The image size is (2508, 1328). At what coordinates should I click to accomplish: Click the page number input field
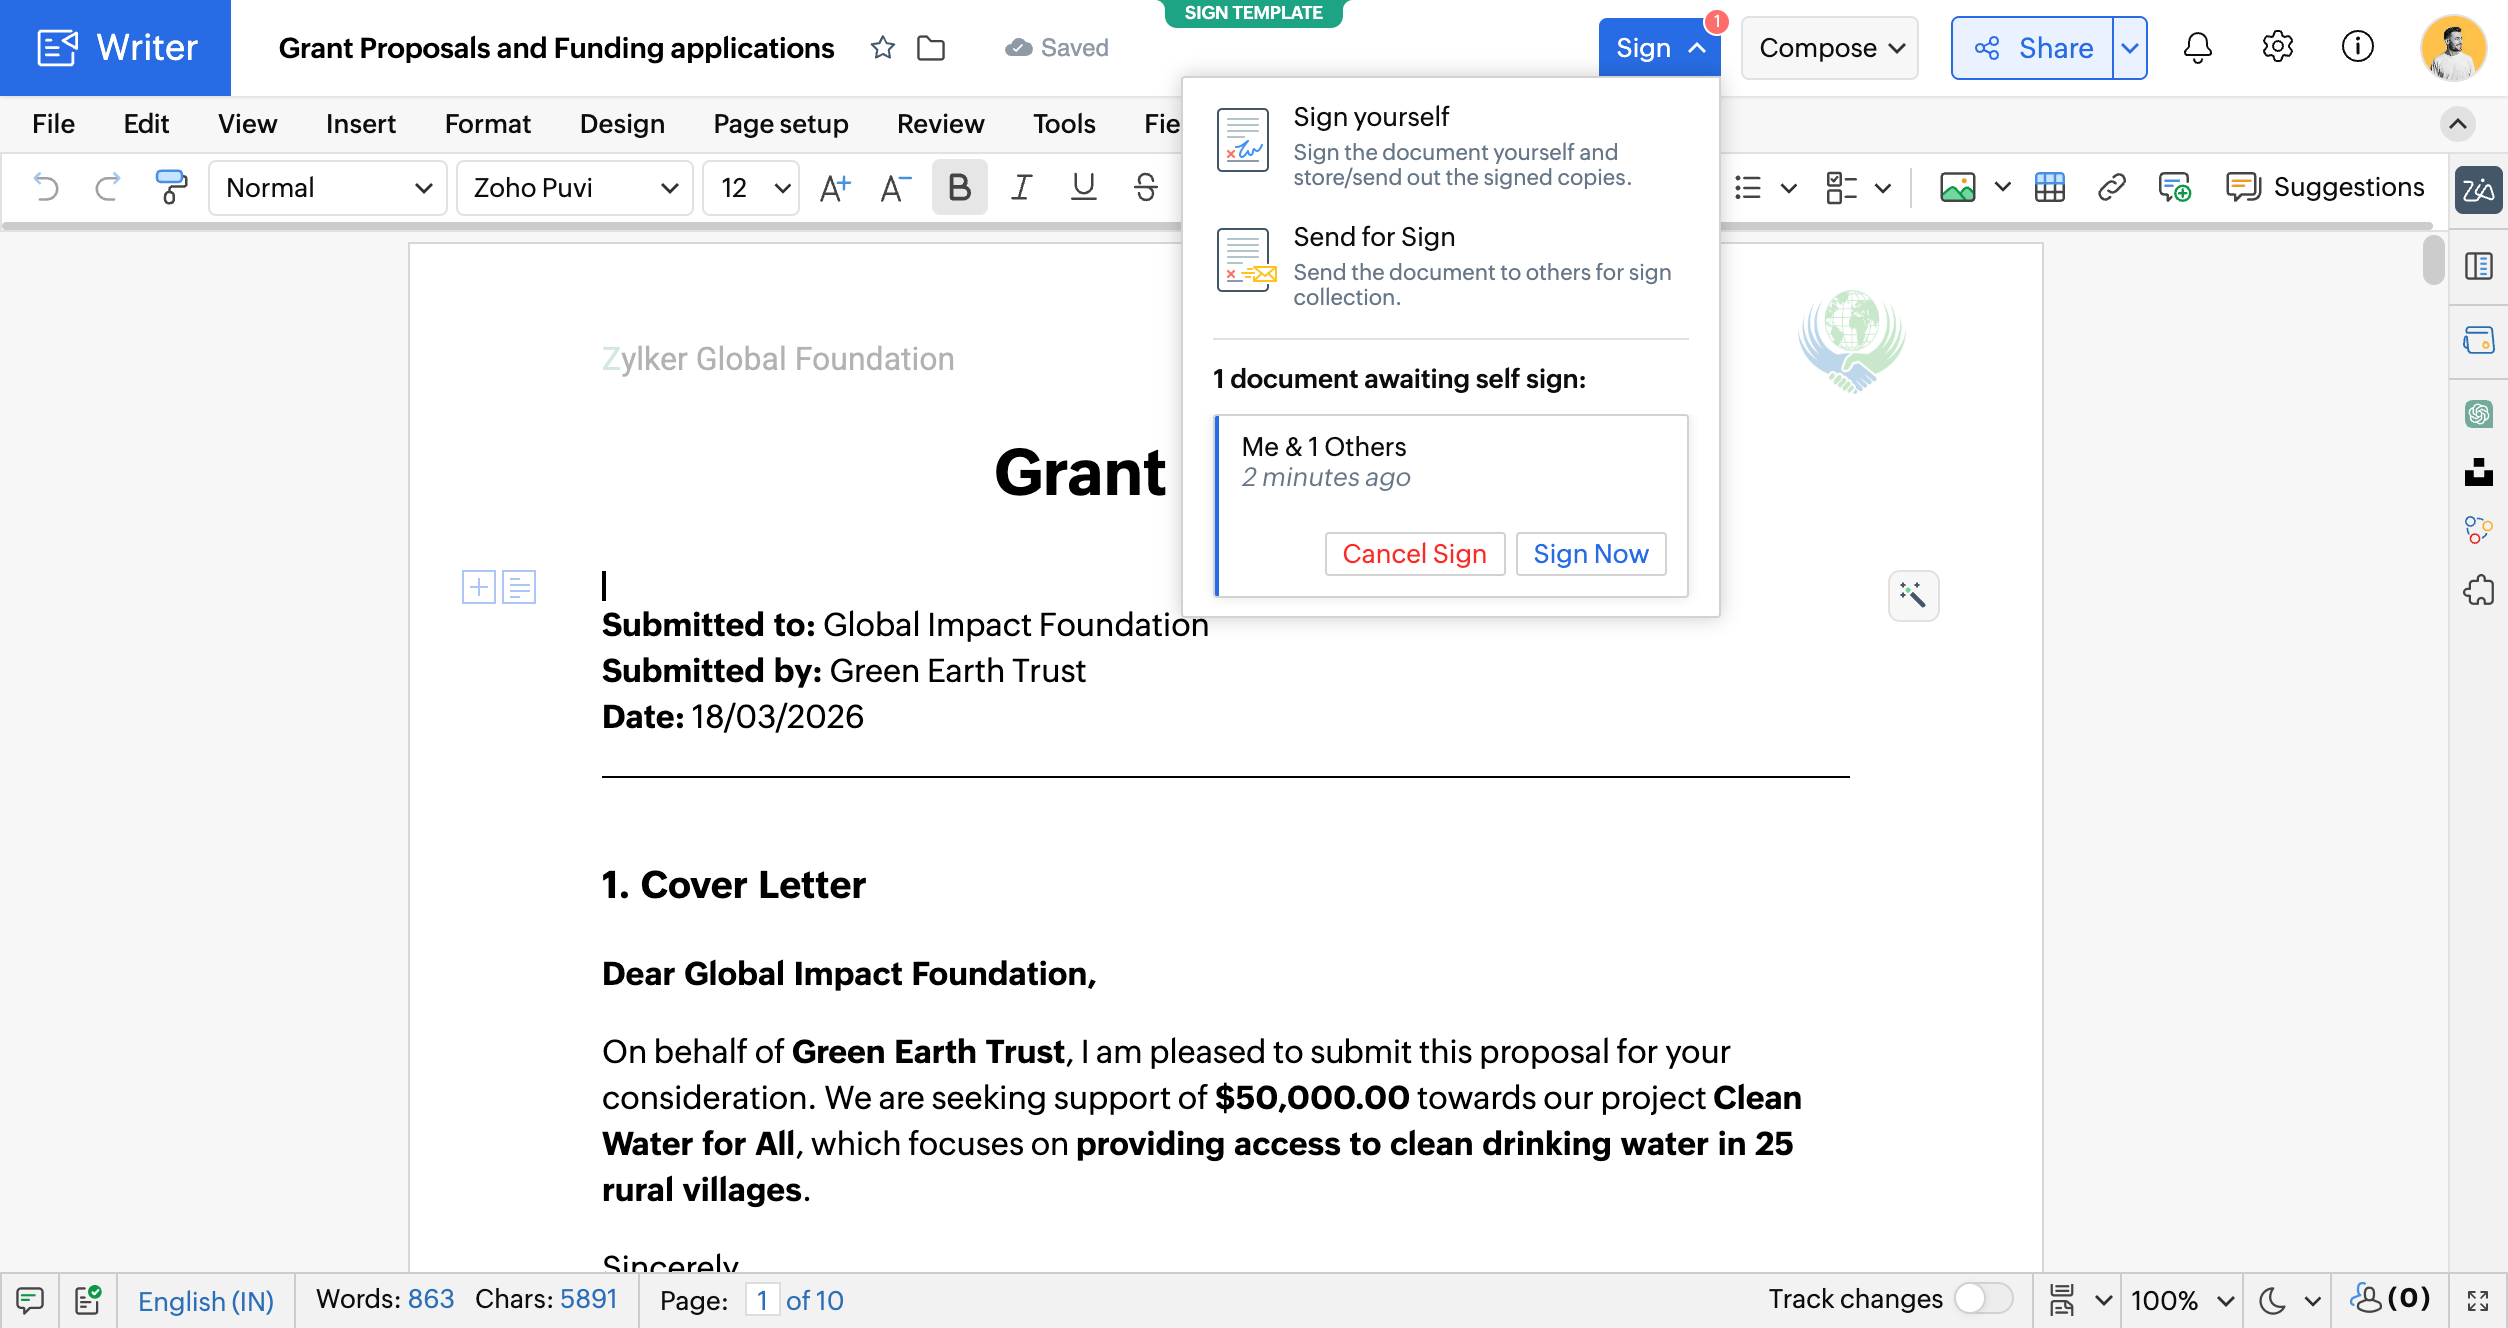point(762,1300)
